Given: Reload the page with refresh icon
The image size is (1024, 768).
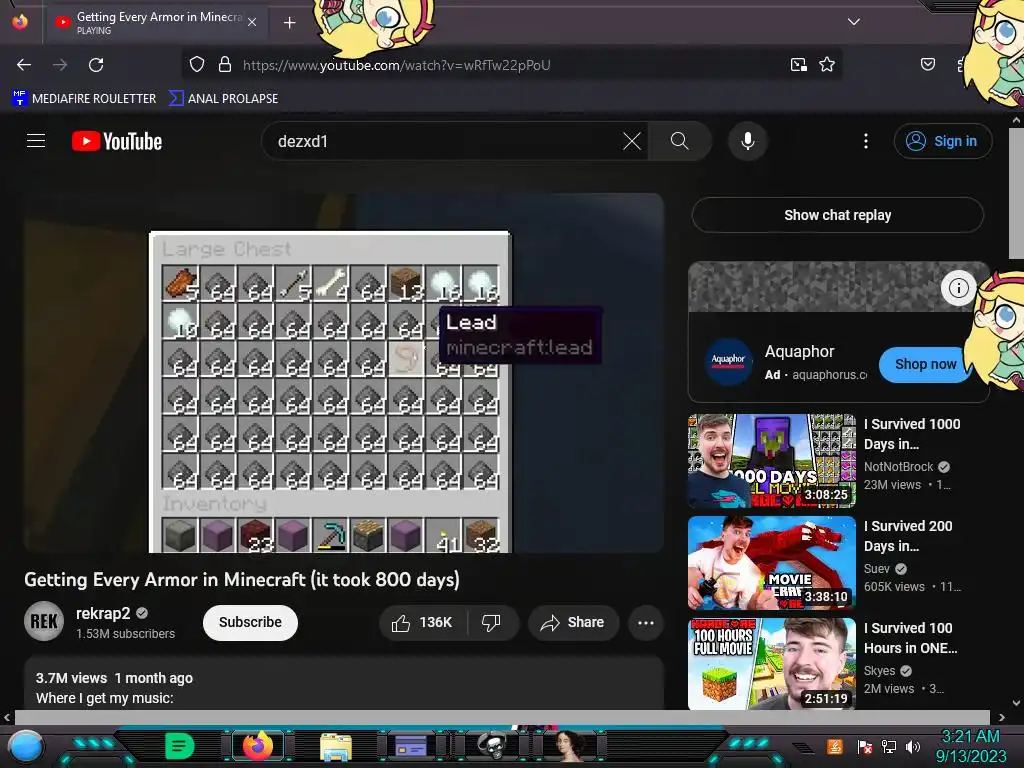Looking at the screenshot, I should pos(96,65).
